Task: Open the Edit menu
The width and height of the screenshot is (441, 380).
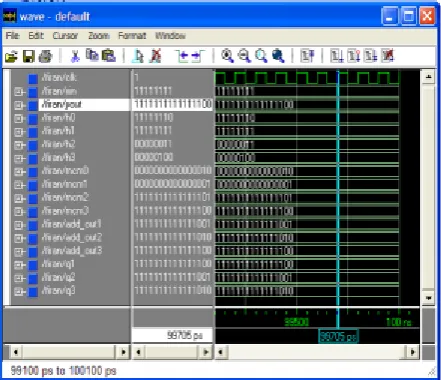Action: tap(36, 35)
